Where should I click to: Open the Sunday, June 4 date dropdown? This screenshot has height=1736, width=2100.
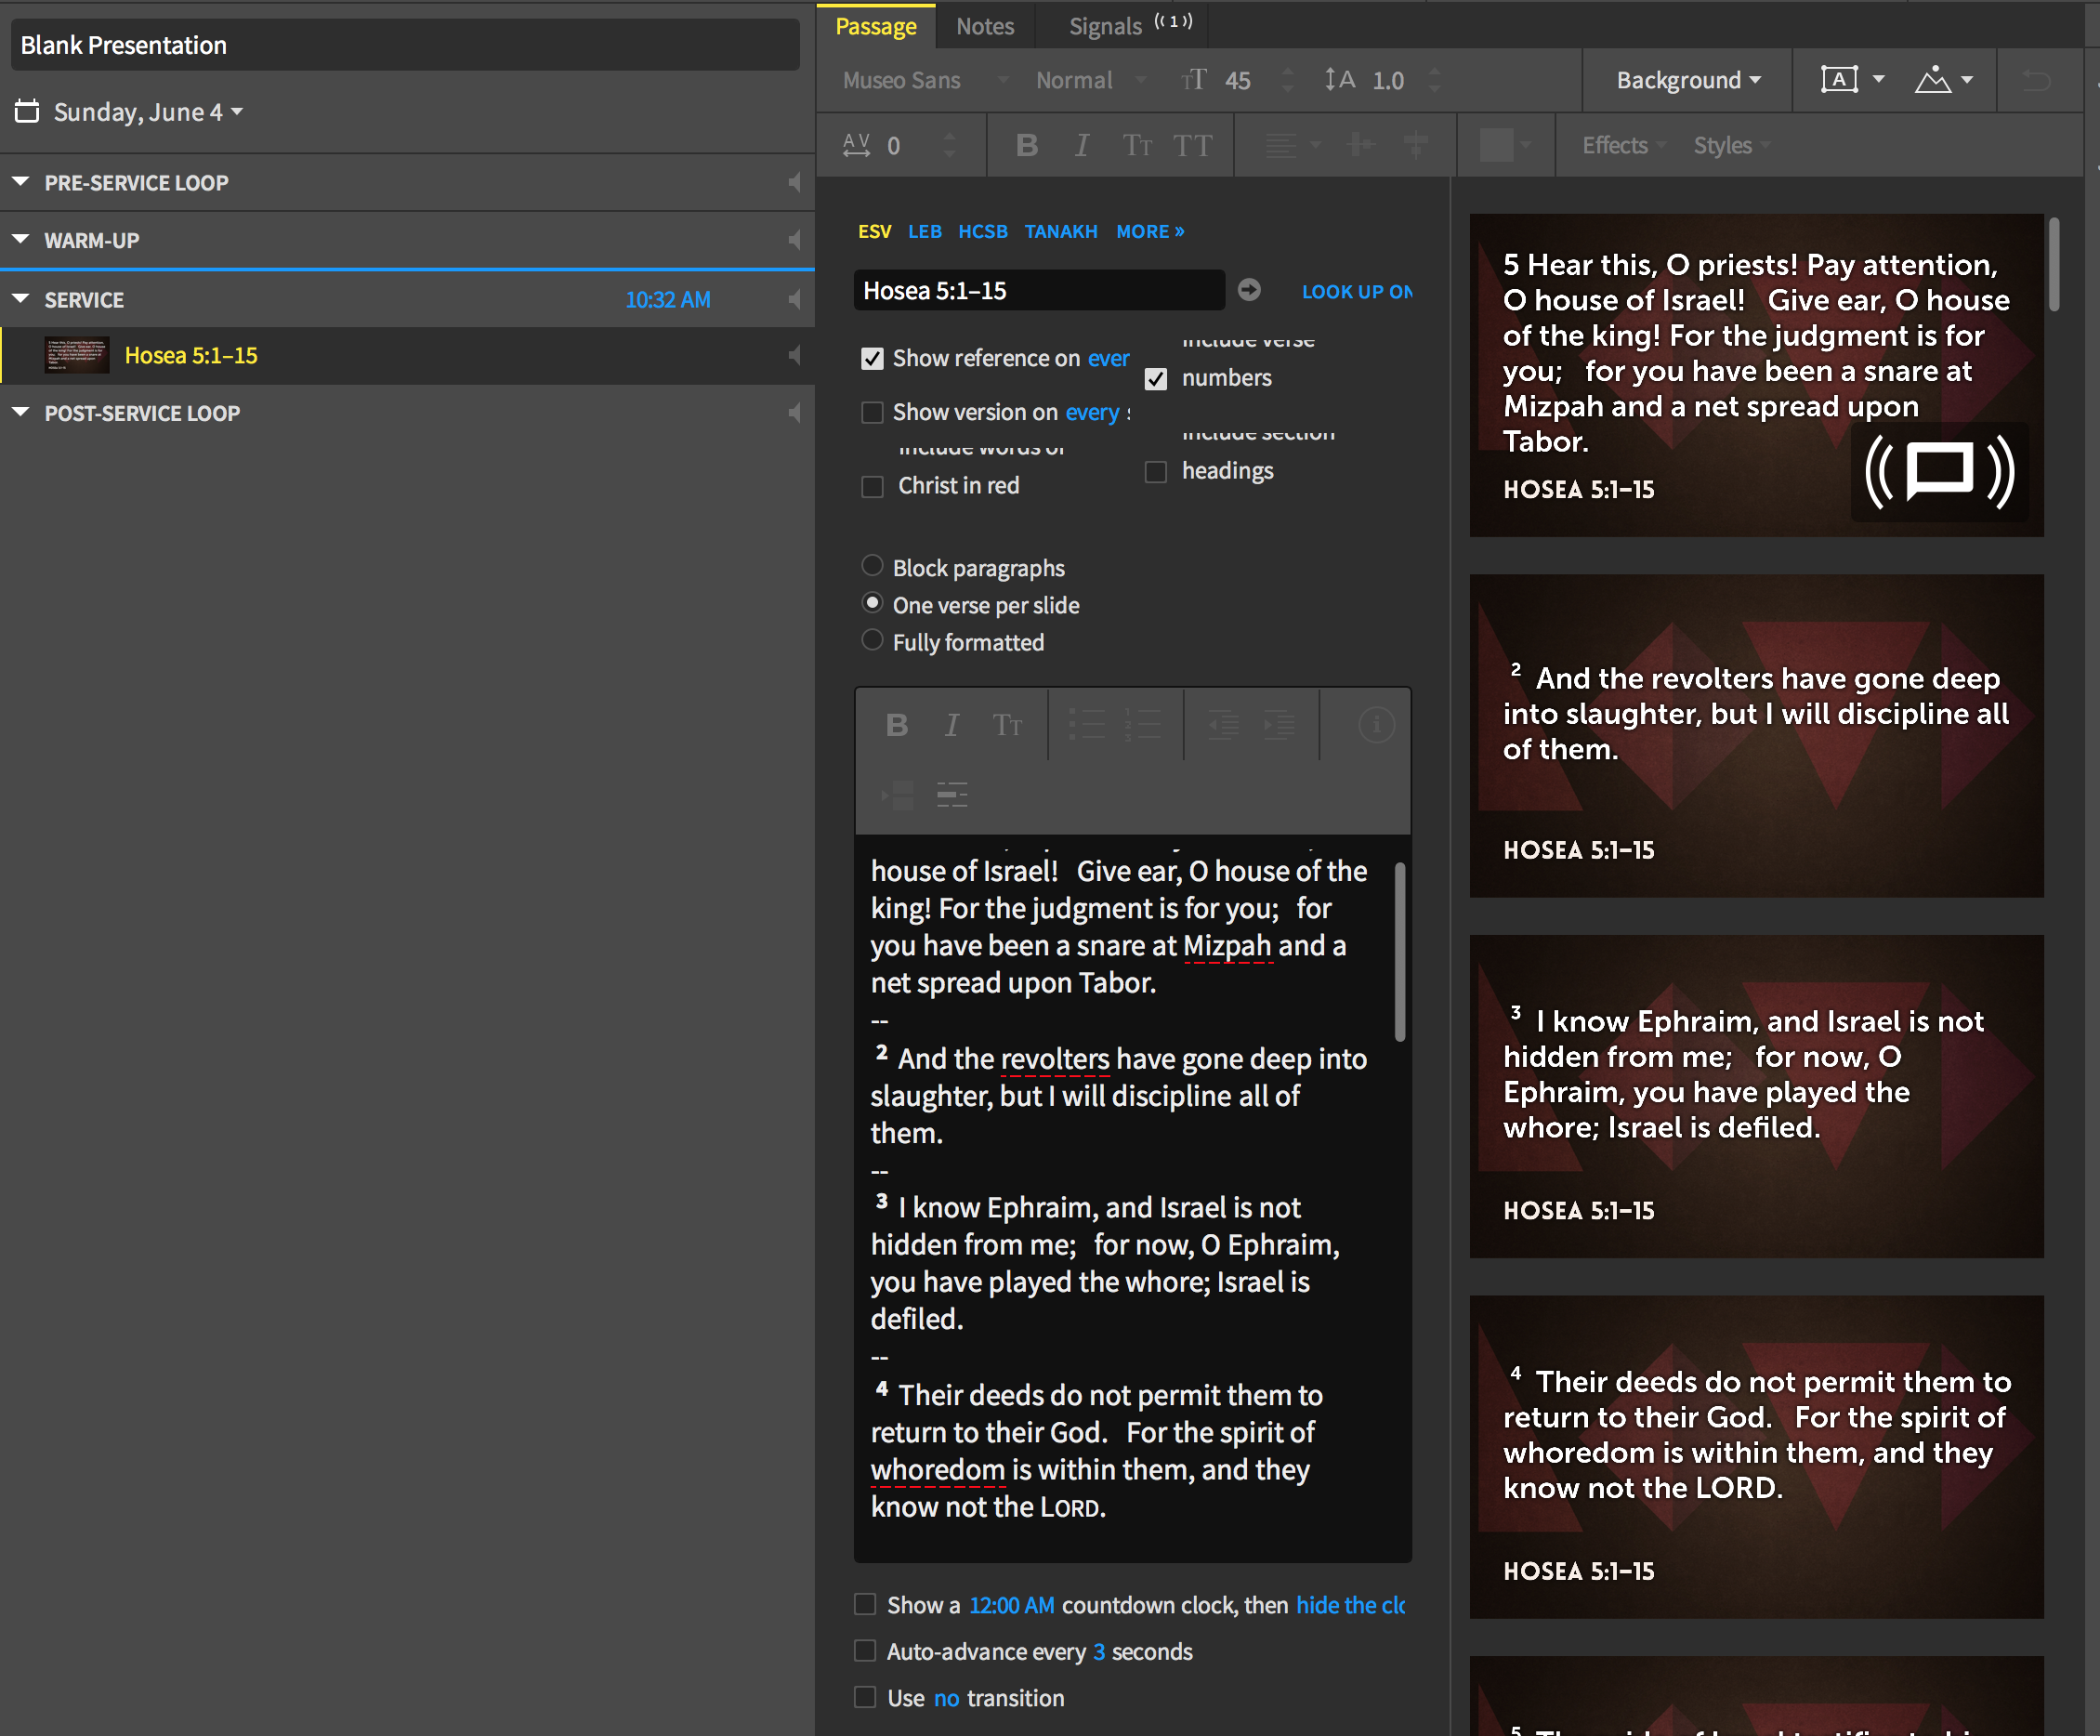click(x=148, y=112)
